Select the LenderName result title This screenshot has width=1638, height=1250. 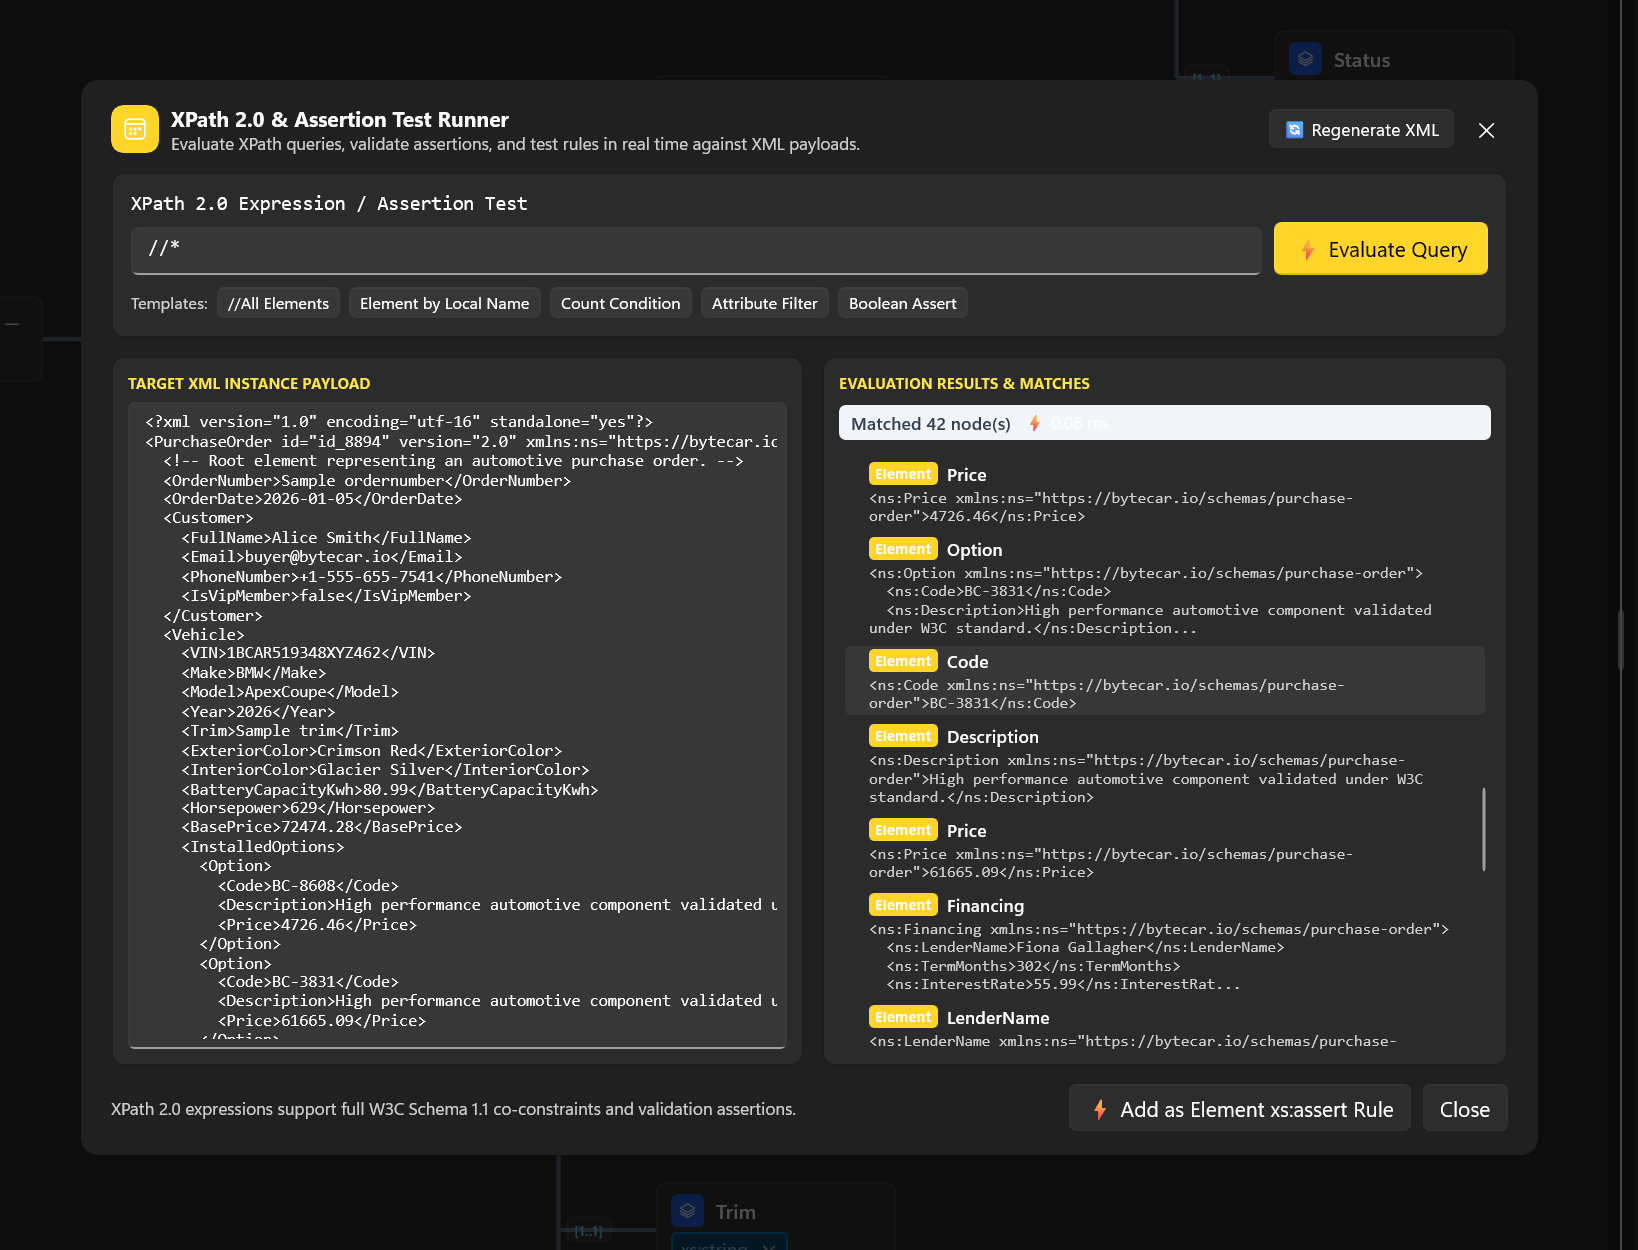pos(998,1018)
